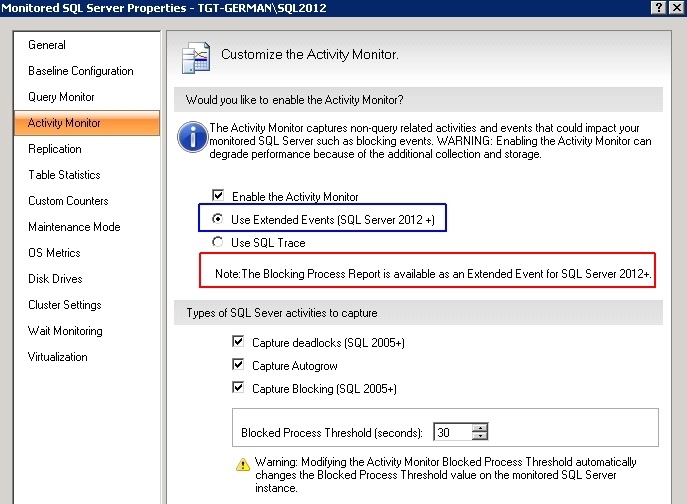Increase Blocked Process Threshold with up arrow

tap(480, 428)
